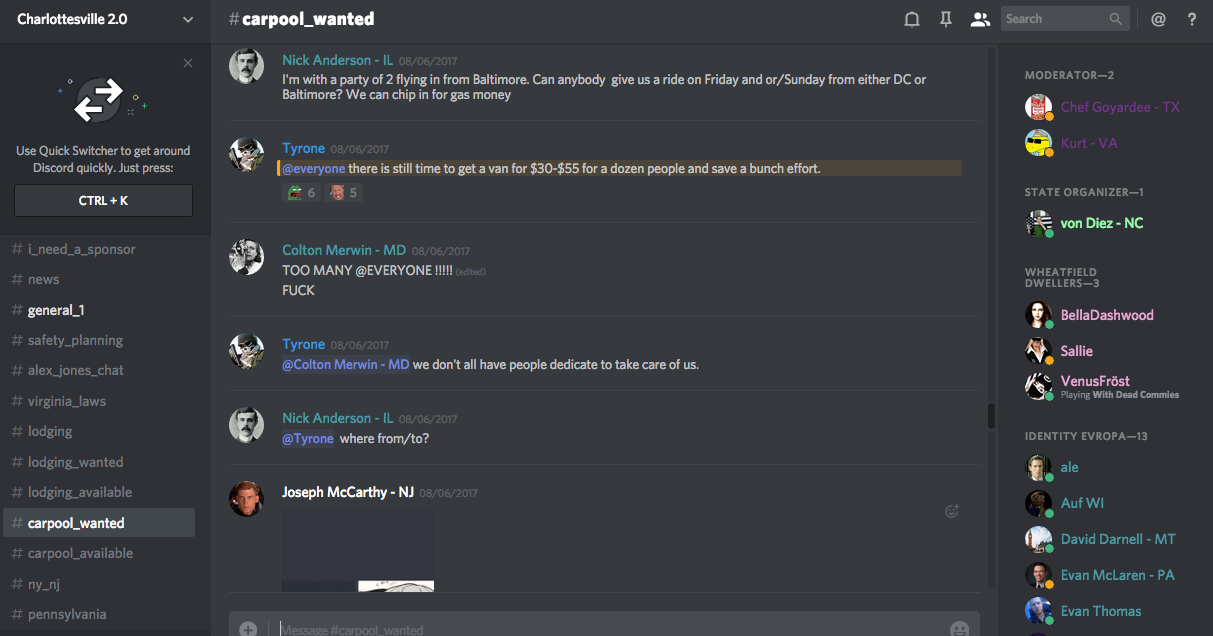The height and width of the screenshot is (636, 1213).
Task: Click the search magnifier icon
Action: (1116, 19)
